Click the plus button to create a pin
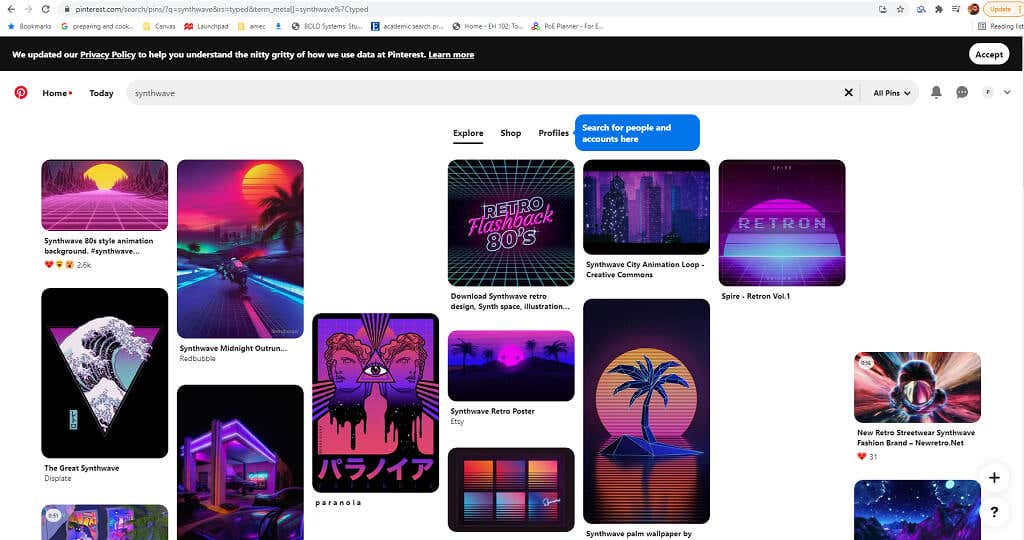1024x540 pixels. (994, 478)
